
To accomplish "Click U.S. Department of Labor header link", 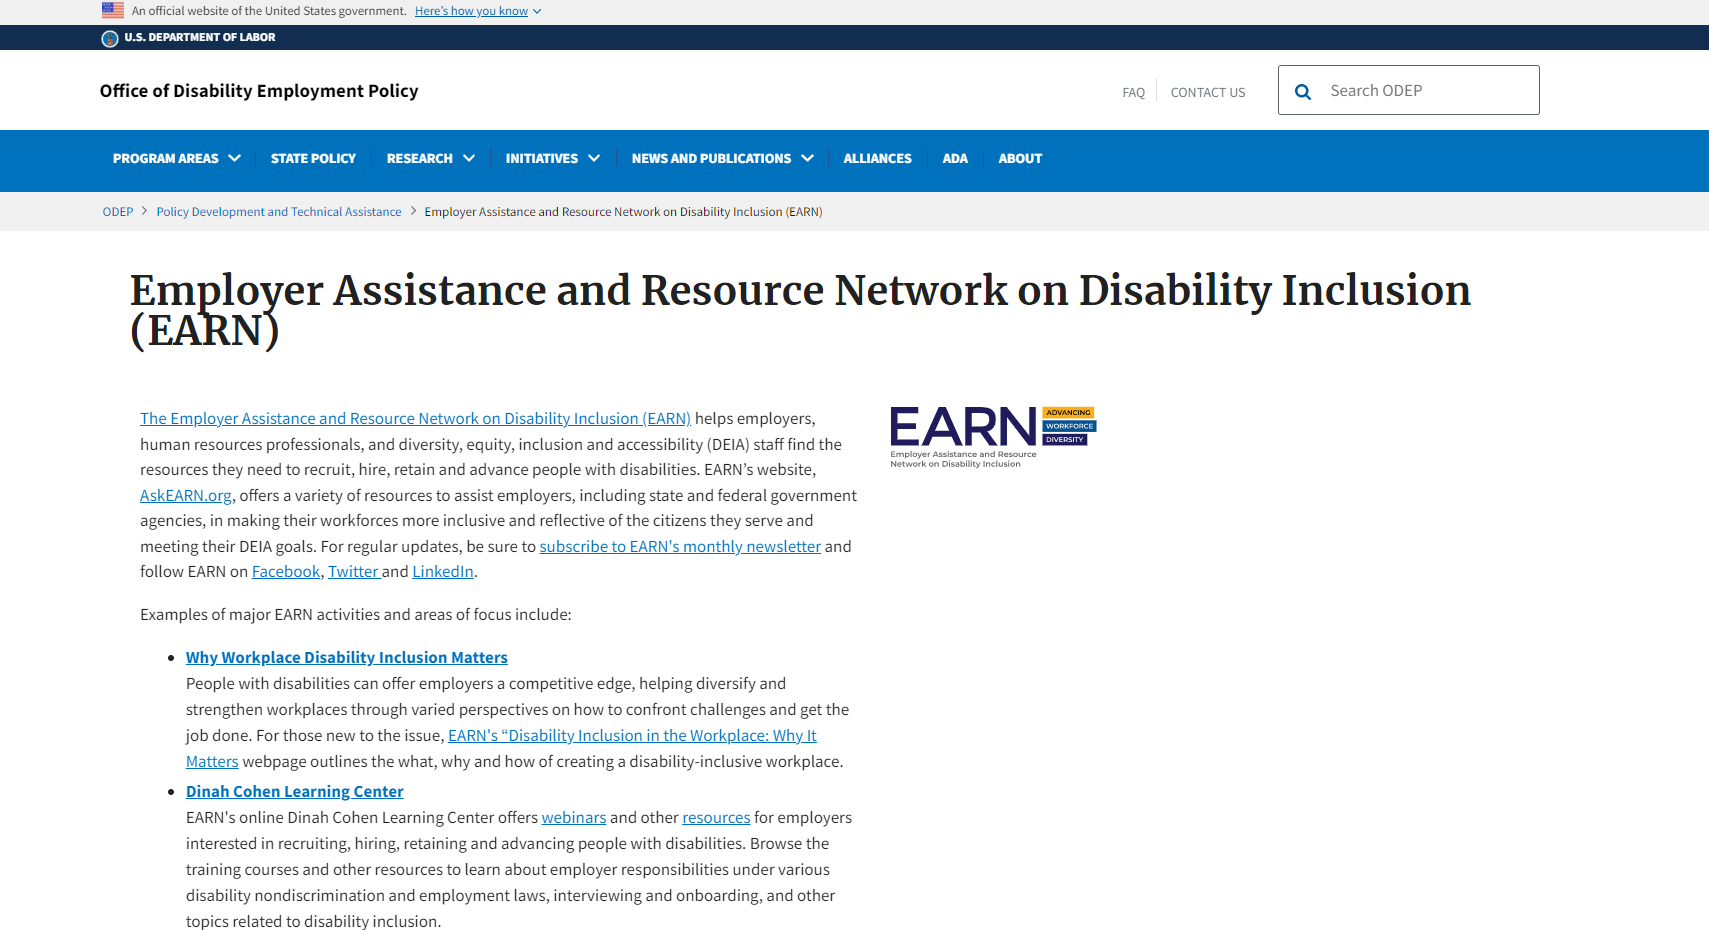I will (x=199, y=37).
